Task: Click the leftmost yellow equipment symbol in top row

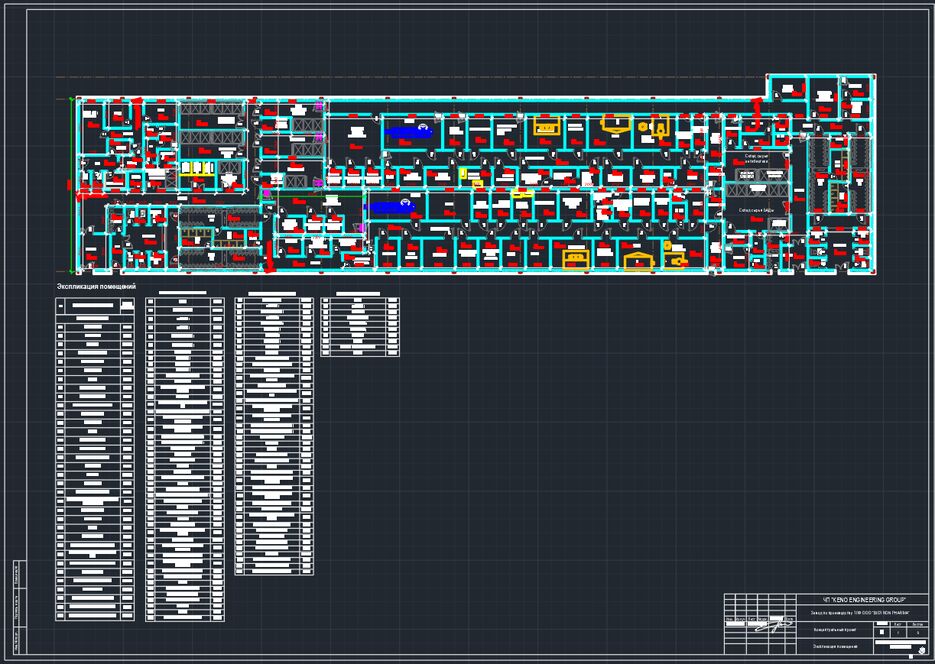Action: tap(546, 126)
